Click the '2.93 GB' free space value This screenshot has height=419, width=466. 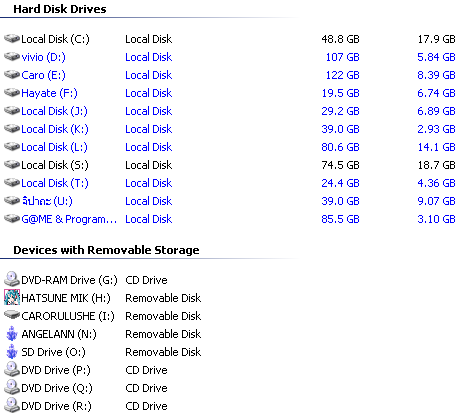tap(436, 129)
